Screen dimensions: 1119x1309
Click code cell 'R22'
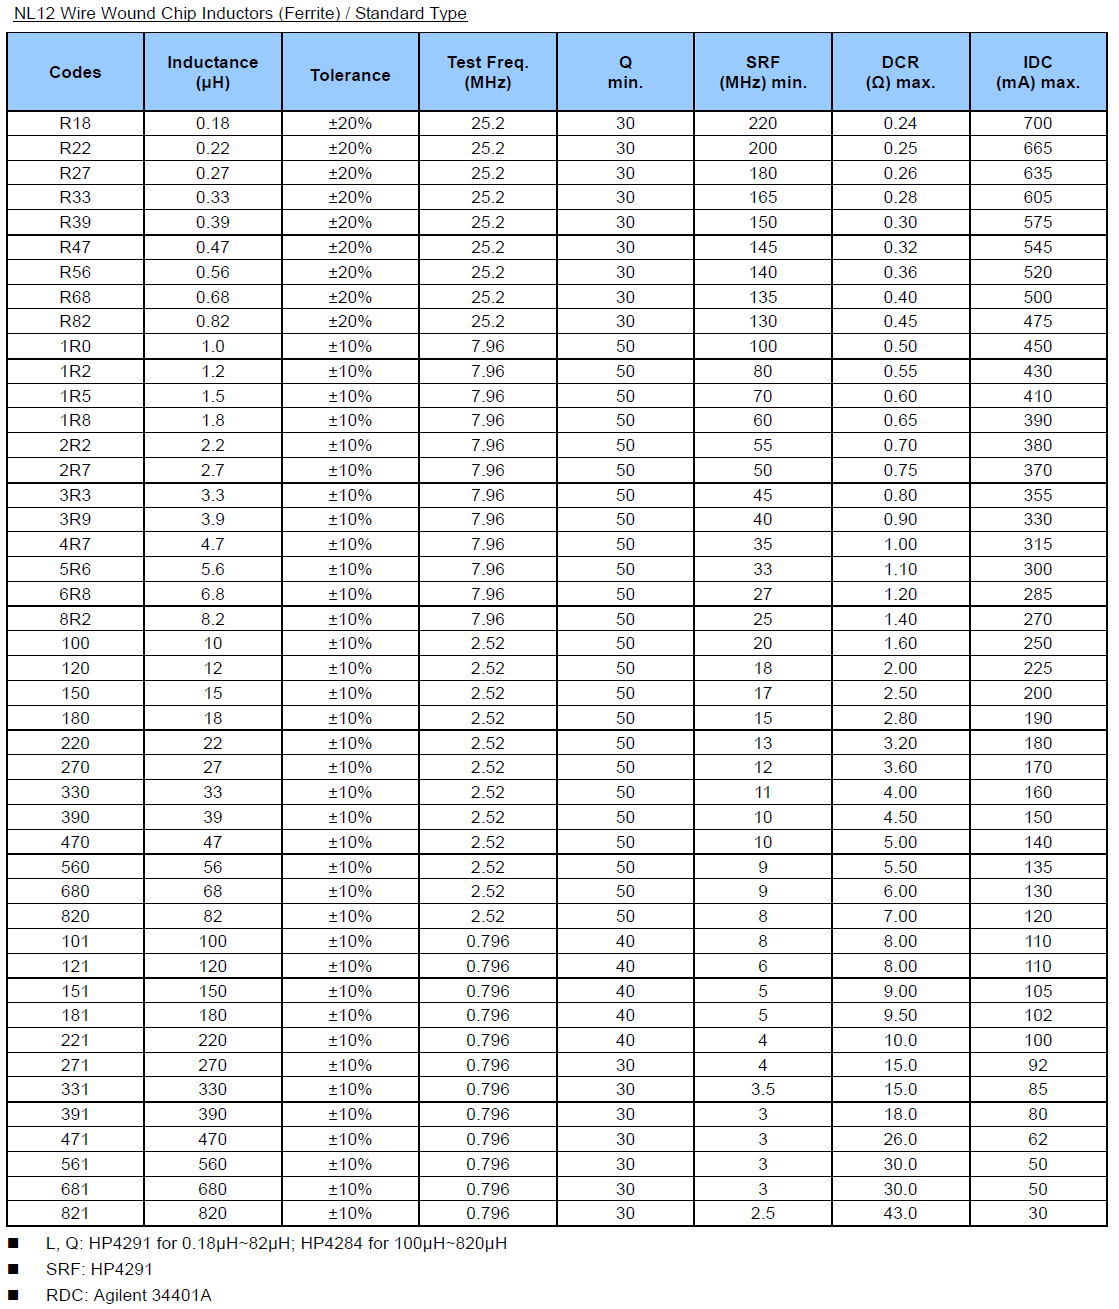pos(75,148)
